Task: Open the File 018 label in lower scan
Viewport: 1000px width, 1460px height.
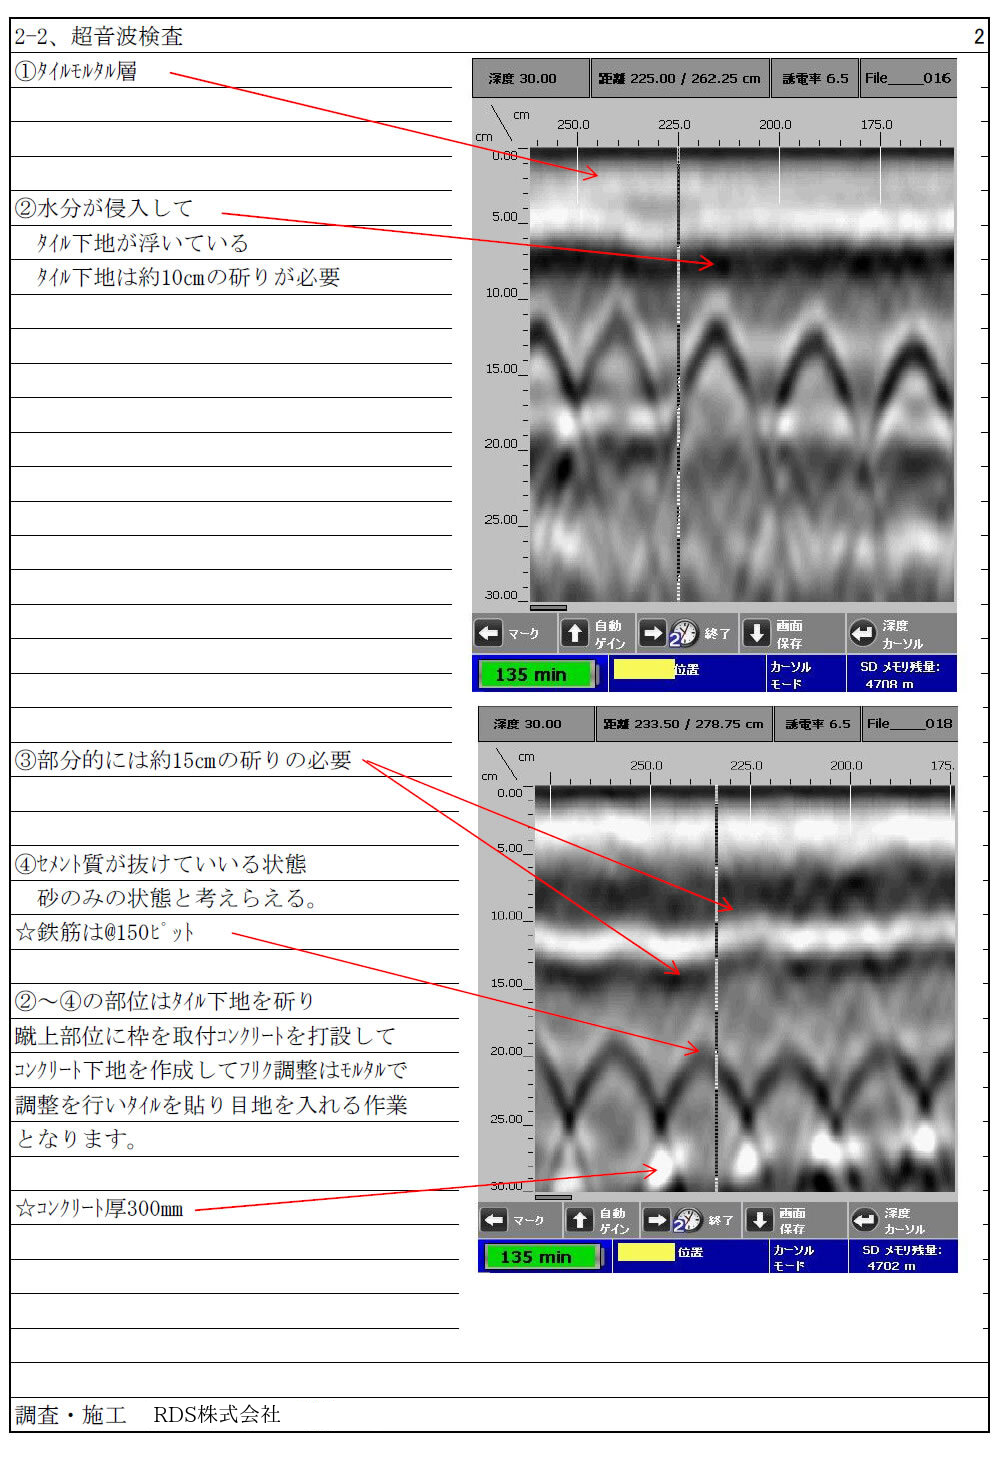Action: click(x=909, y=723)
